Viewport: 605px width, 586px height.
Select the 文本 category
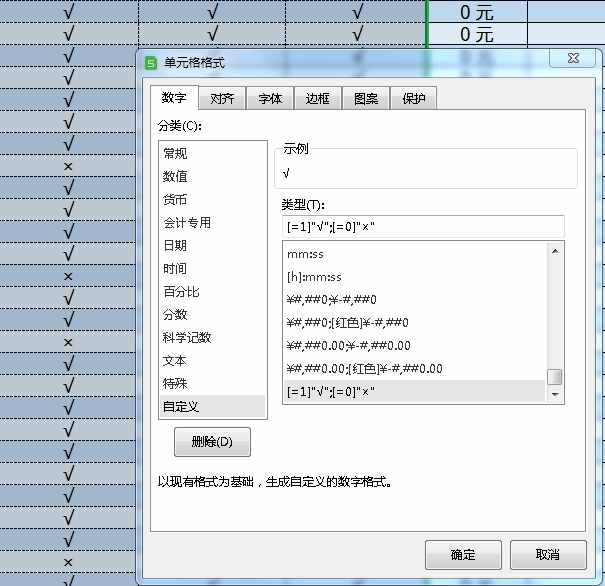(x=175, y=360)
